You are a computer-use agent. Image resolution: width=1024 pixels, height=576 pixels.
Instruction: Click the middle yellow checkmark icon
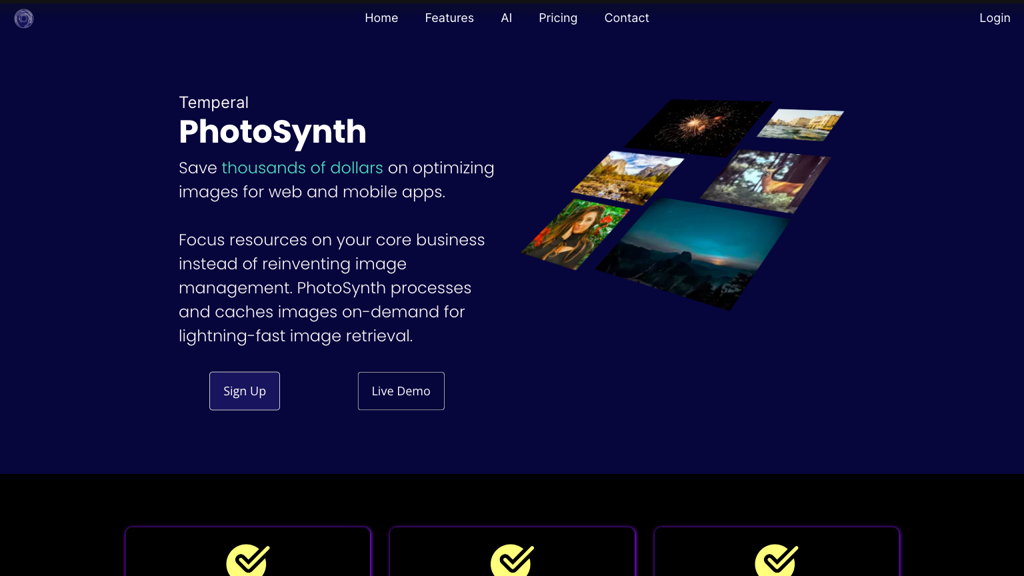pyautogui.click(x=512, y=560)
